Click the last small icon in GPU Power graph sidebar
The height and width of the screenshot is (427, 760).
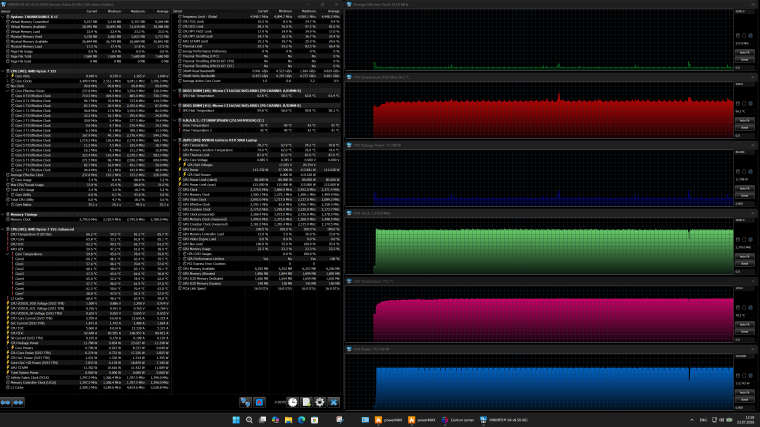751,376
